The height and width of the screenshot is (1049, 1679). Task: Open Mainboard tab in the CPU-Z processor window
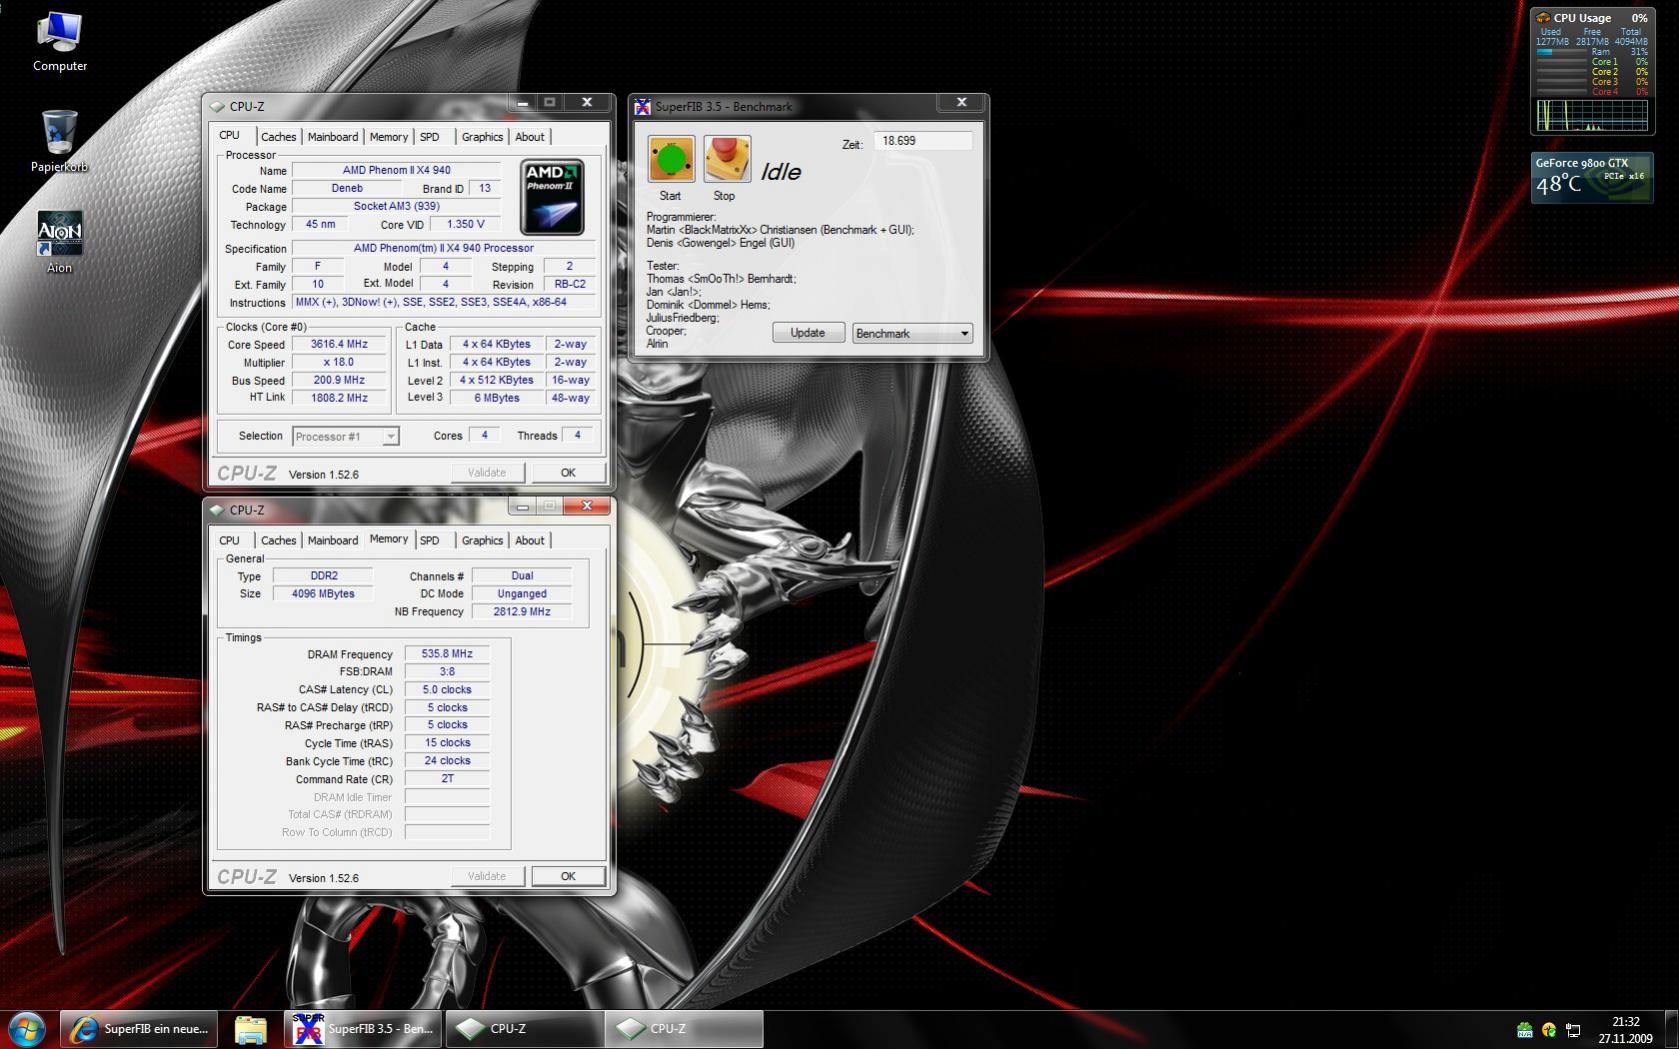tap(333, 137)
